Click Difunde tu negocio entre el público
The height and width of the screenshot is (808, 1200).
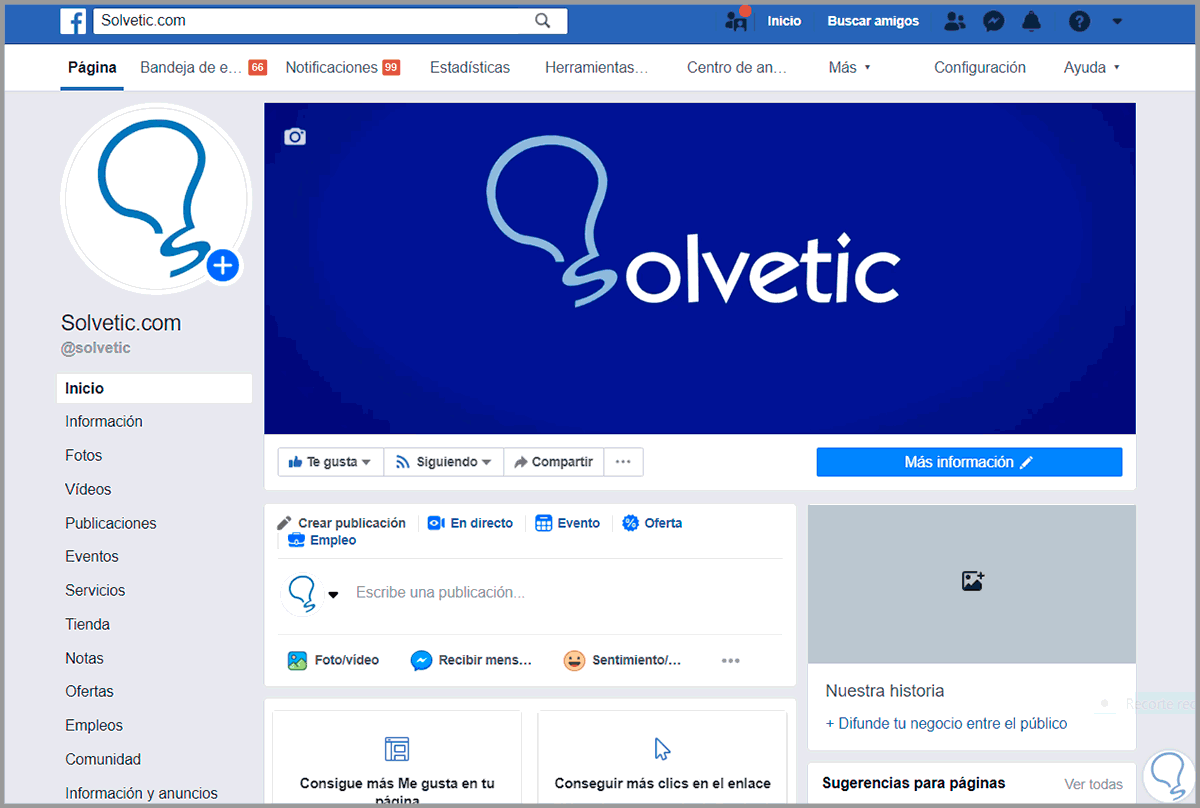946,724
